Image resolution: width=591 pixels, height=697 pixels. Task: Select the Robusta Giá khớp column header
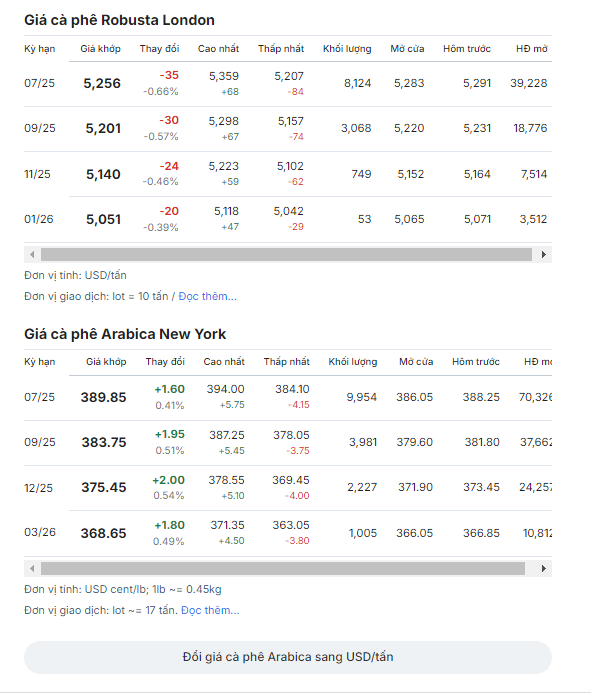tap(100, 49)
